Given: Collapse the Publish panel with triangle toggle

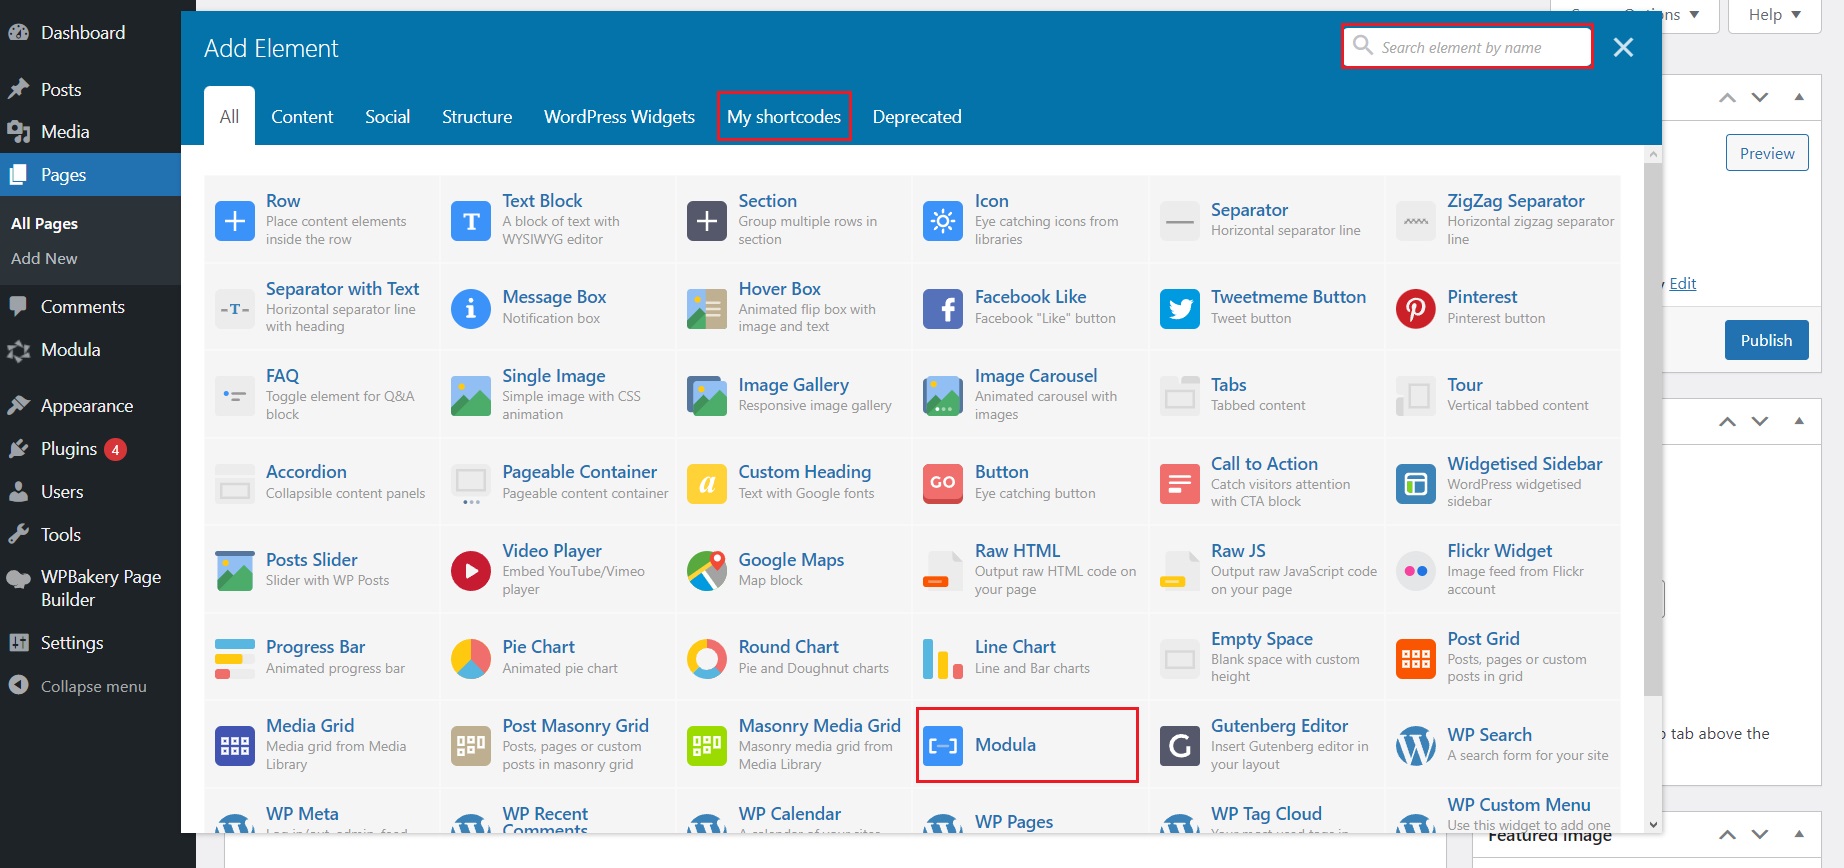Looking at the screenshot, I should 1799,97.
